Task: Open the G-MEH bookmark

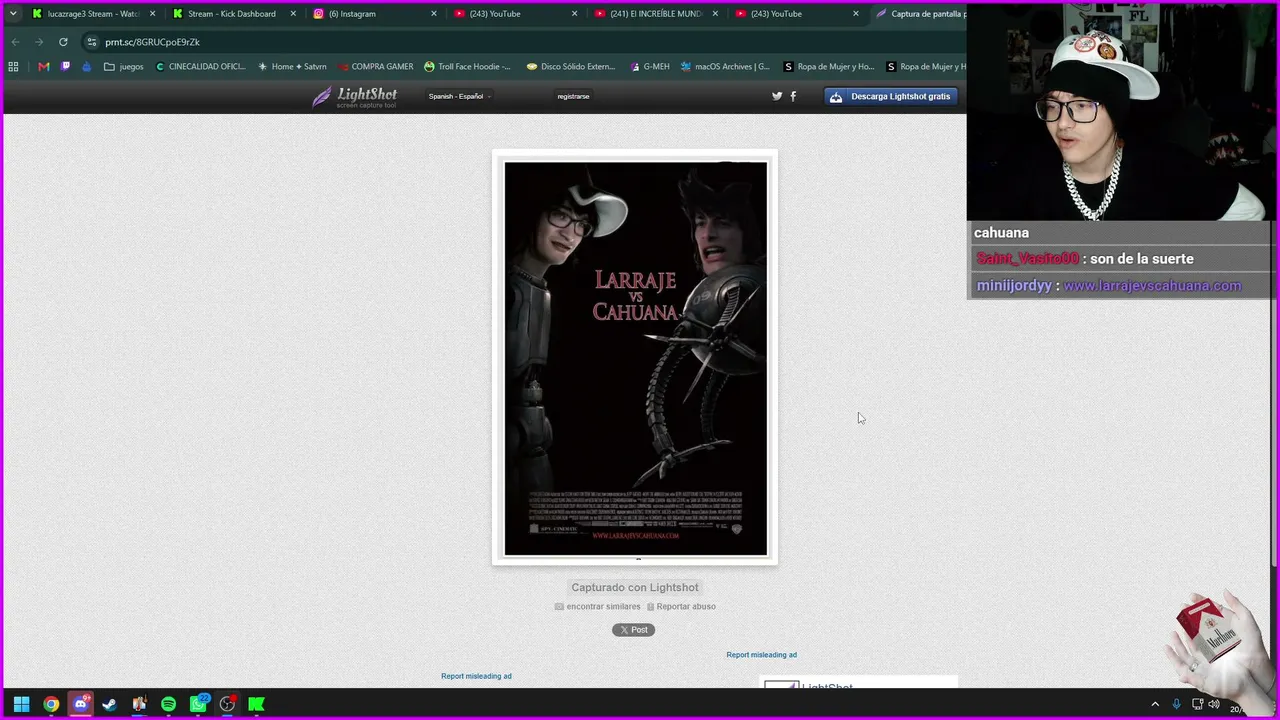Action: click(x=650, y=67)
